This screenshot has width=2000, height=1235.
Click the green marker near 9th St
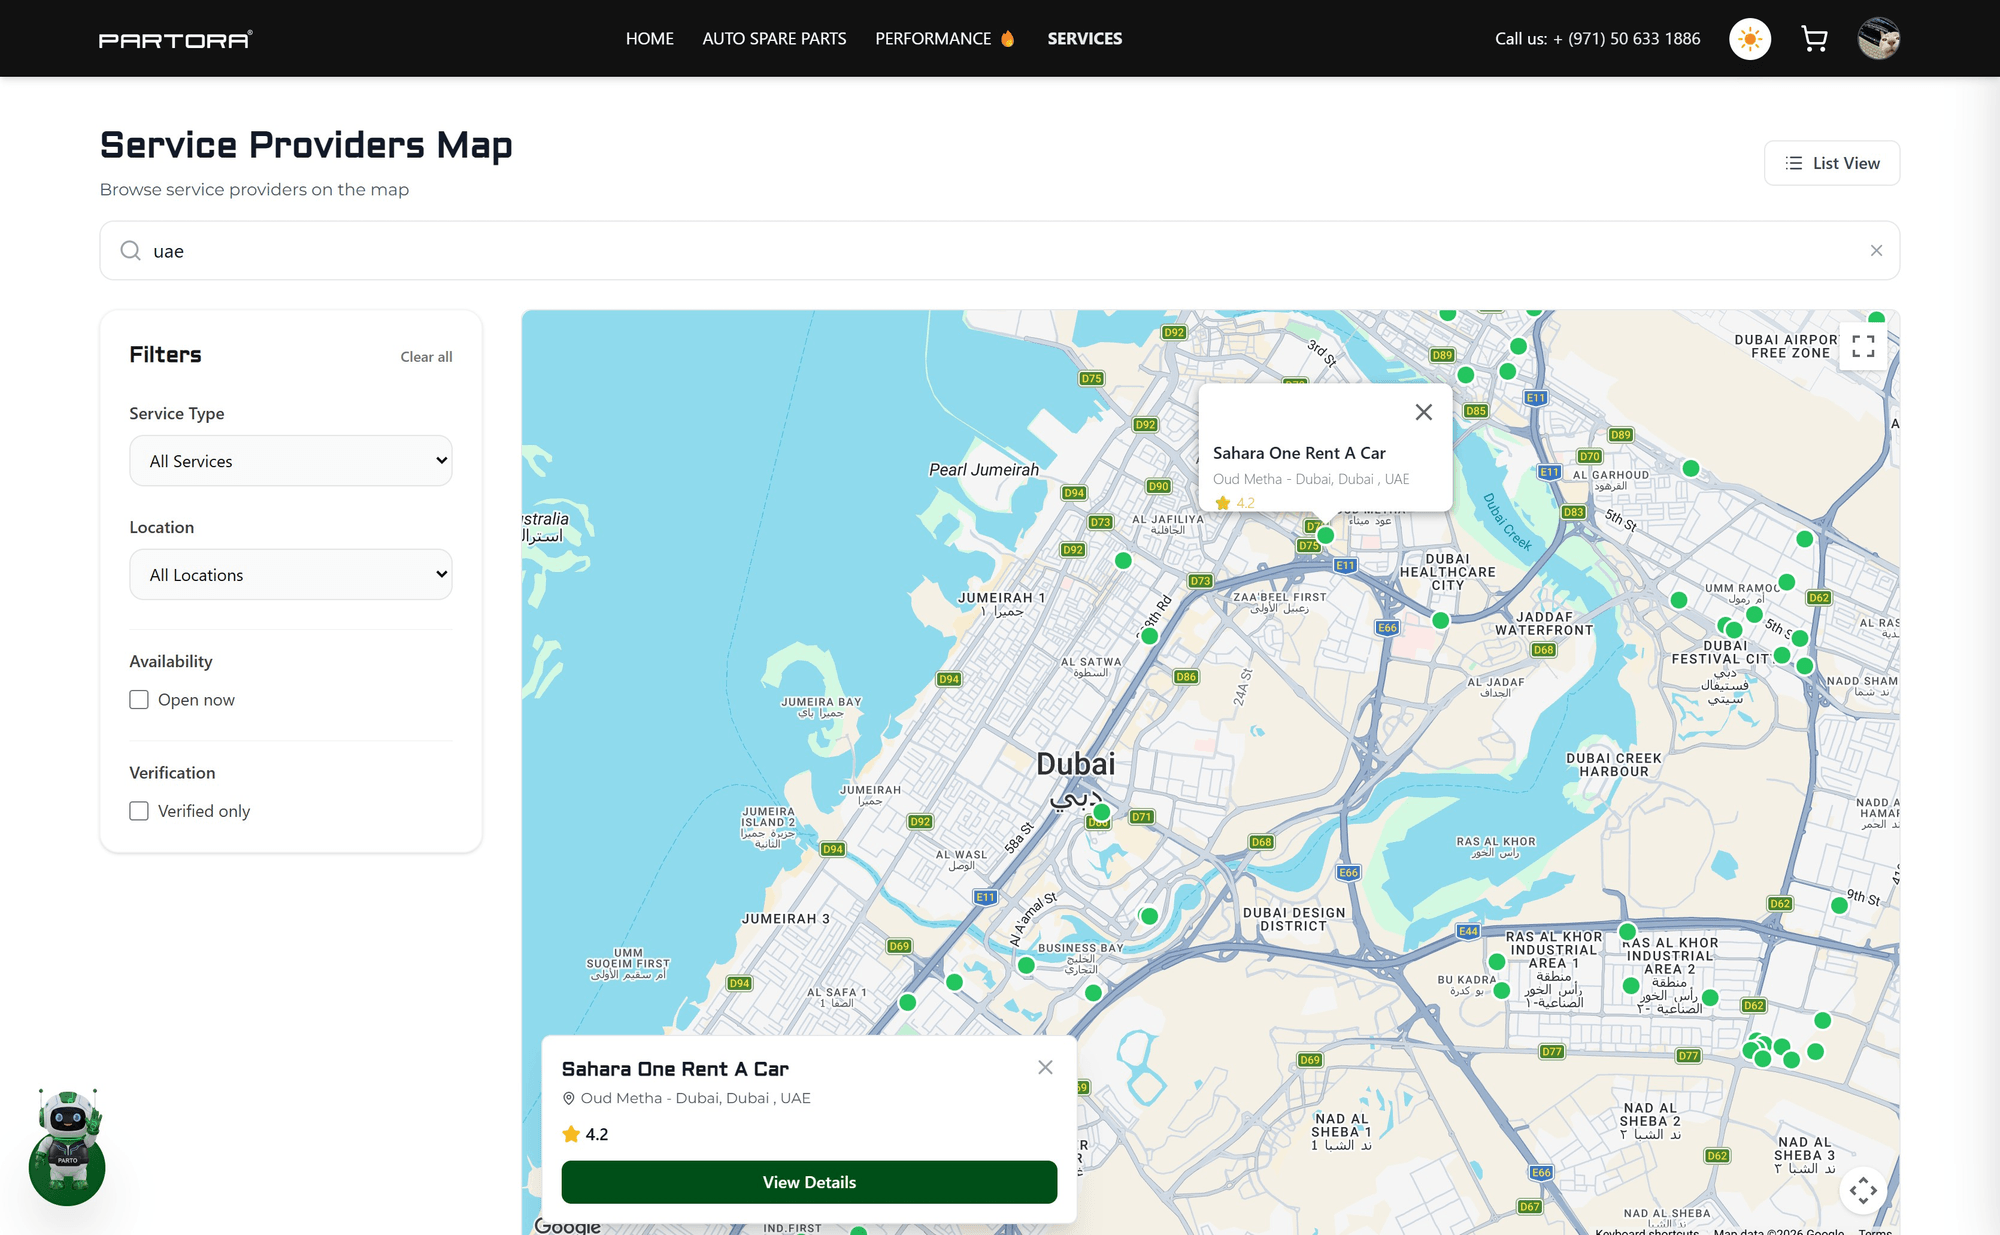[x=1839, y=905]
